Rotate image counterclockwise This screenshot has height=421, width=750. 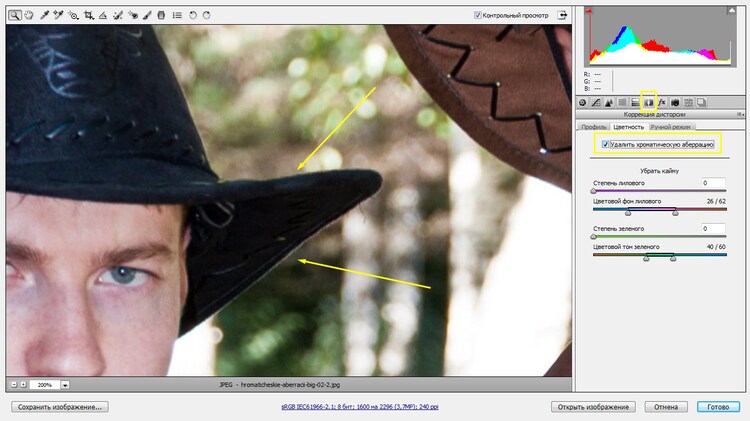[x=193, y=15]
